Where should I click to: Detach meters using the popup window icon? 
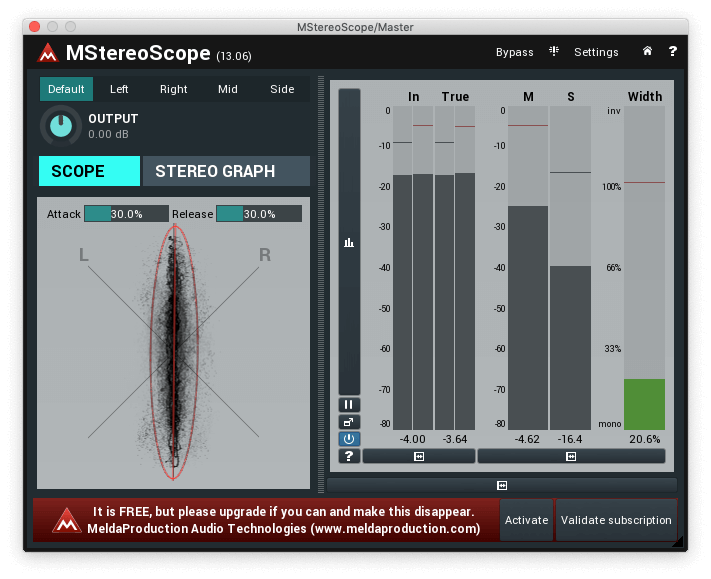click(x=349, y=422)
